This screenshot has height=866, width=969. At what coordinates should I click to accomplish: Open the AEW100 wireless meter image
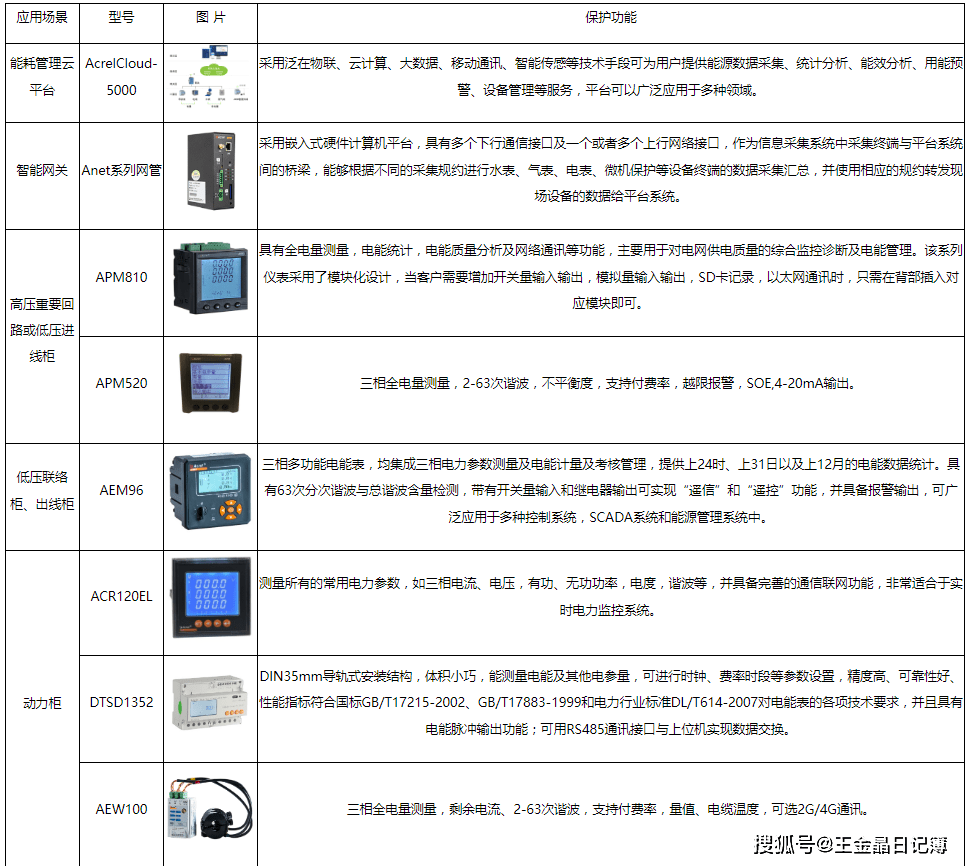coord(211,808)
